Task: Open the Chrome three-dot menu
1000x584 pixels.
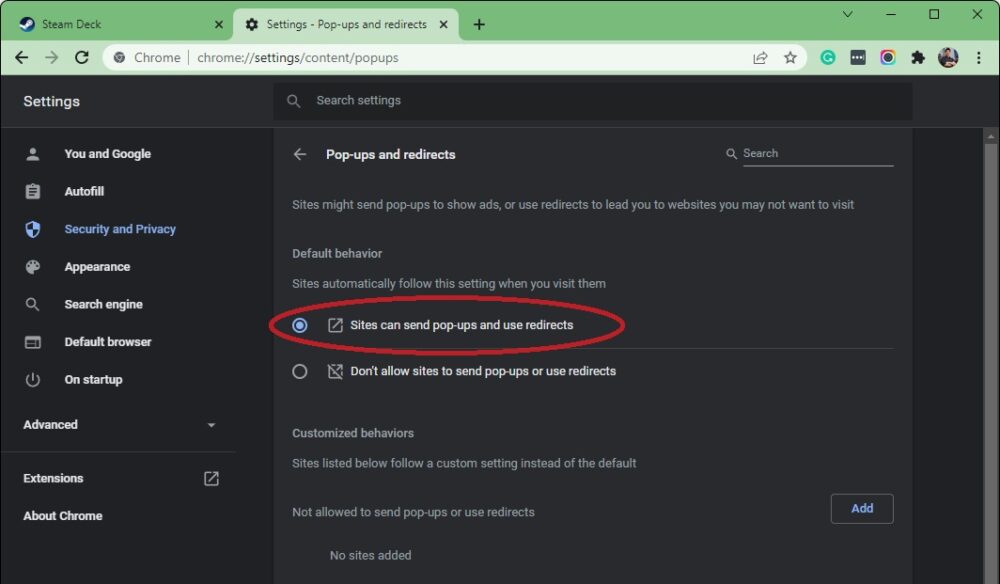Action: pos(978,57)
